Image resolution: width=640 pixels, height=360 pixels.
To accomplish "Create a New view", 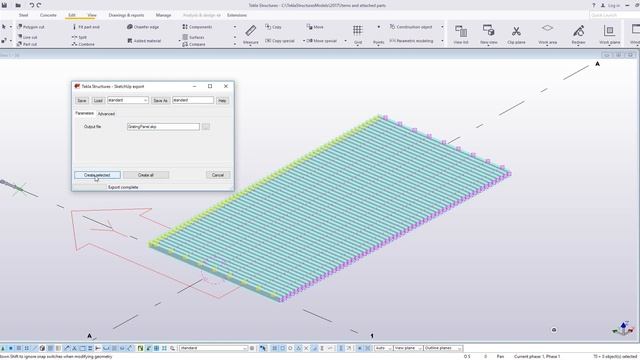I will point(489,34).
